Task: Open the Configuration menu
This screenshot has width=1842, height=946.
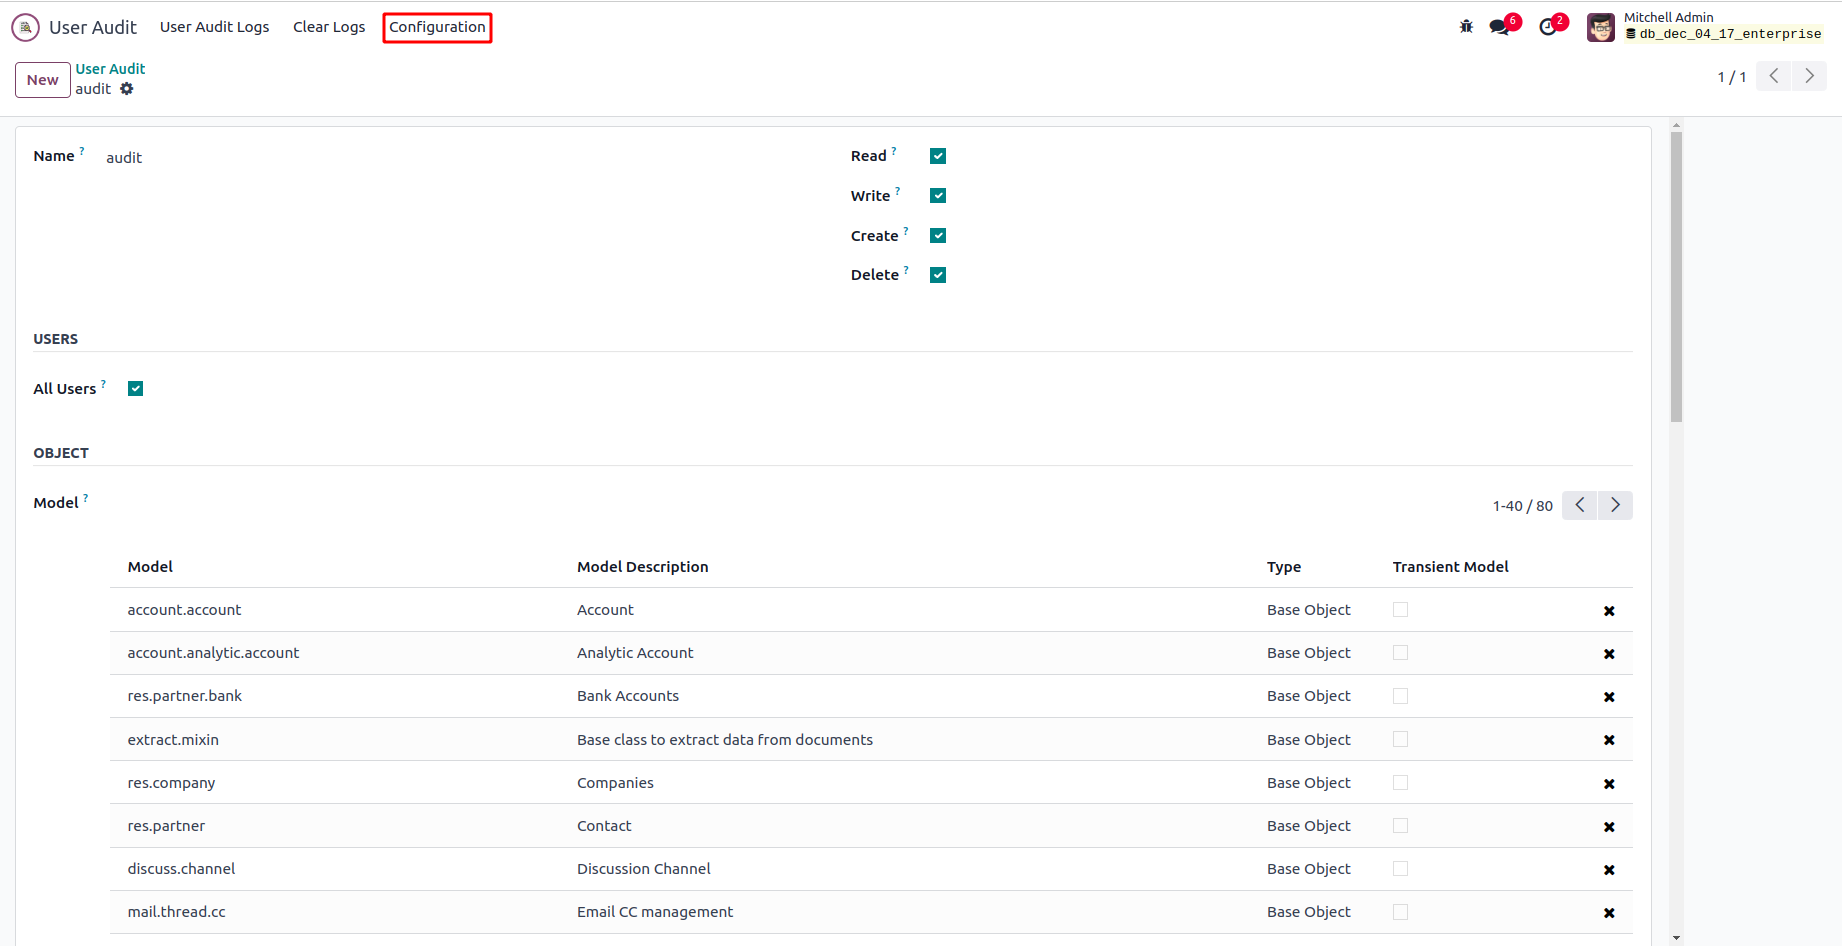Action: [437, 27]
